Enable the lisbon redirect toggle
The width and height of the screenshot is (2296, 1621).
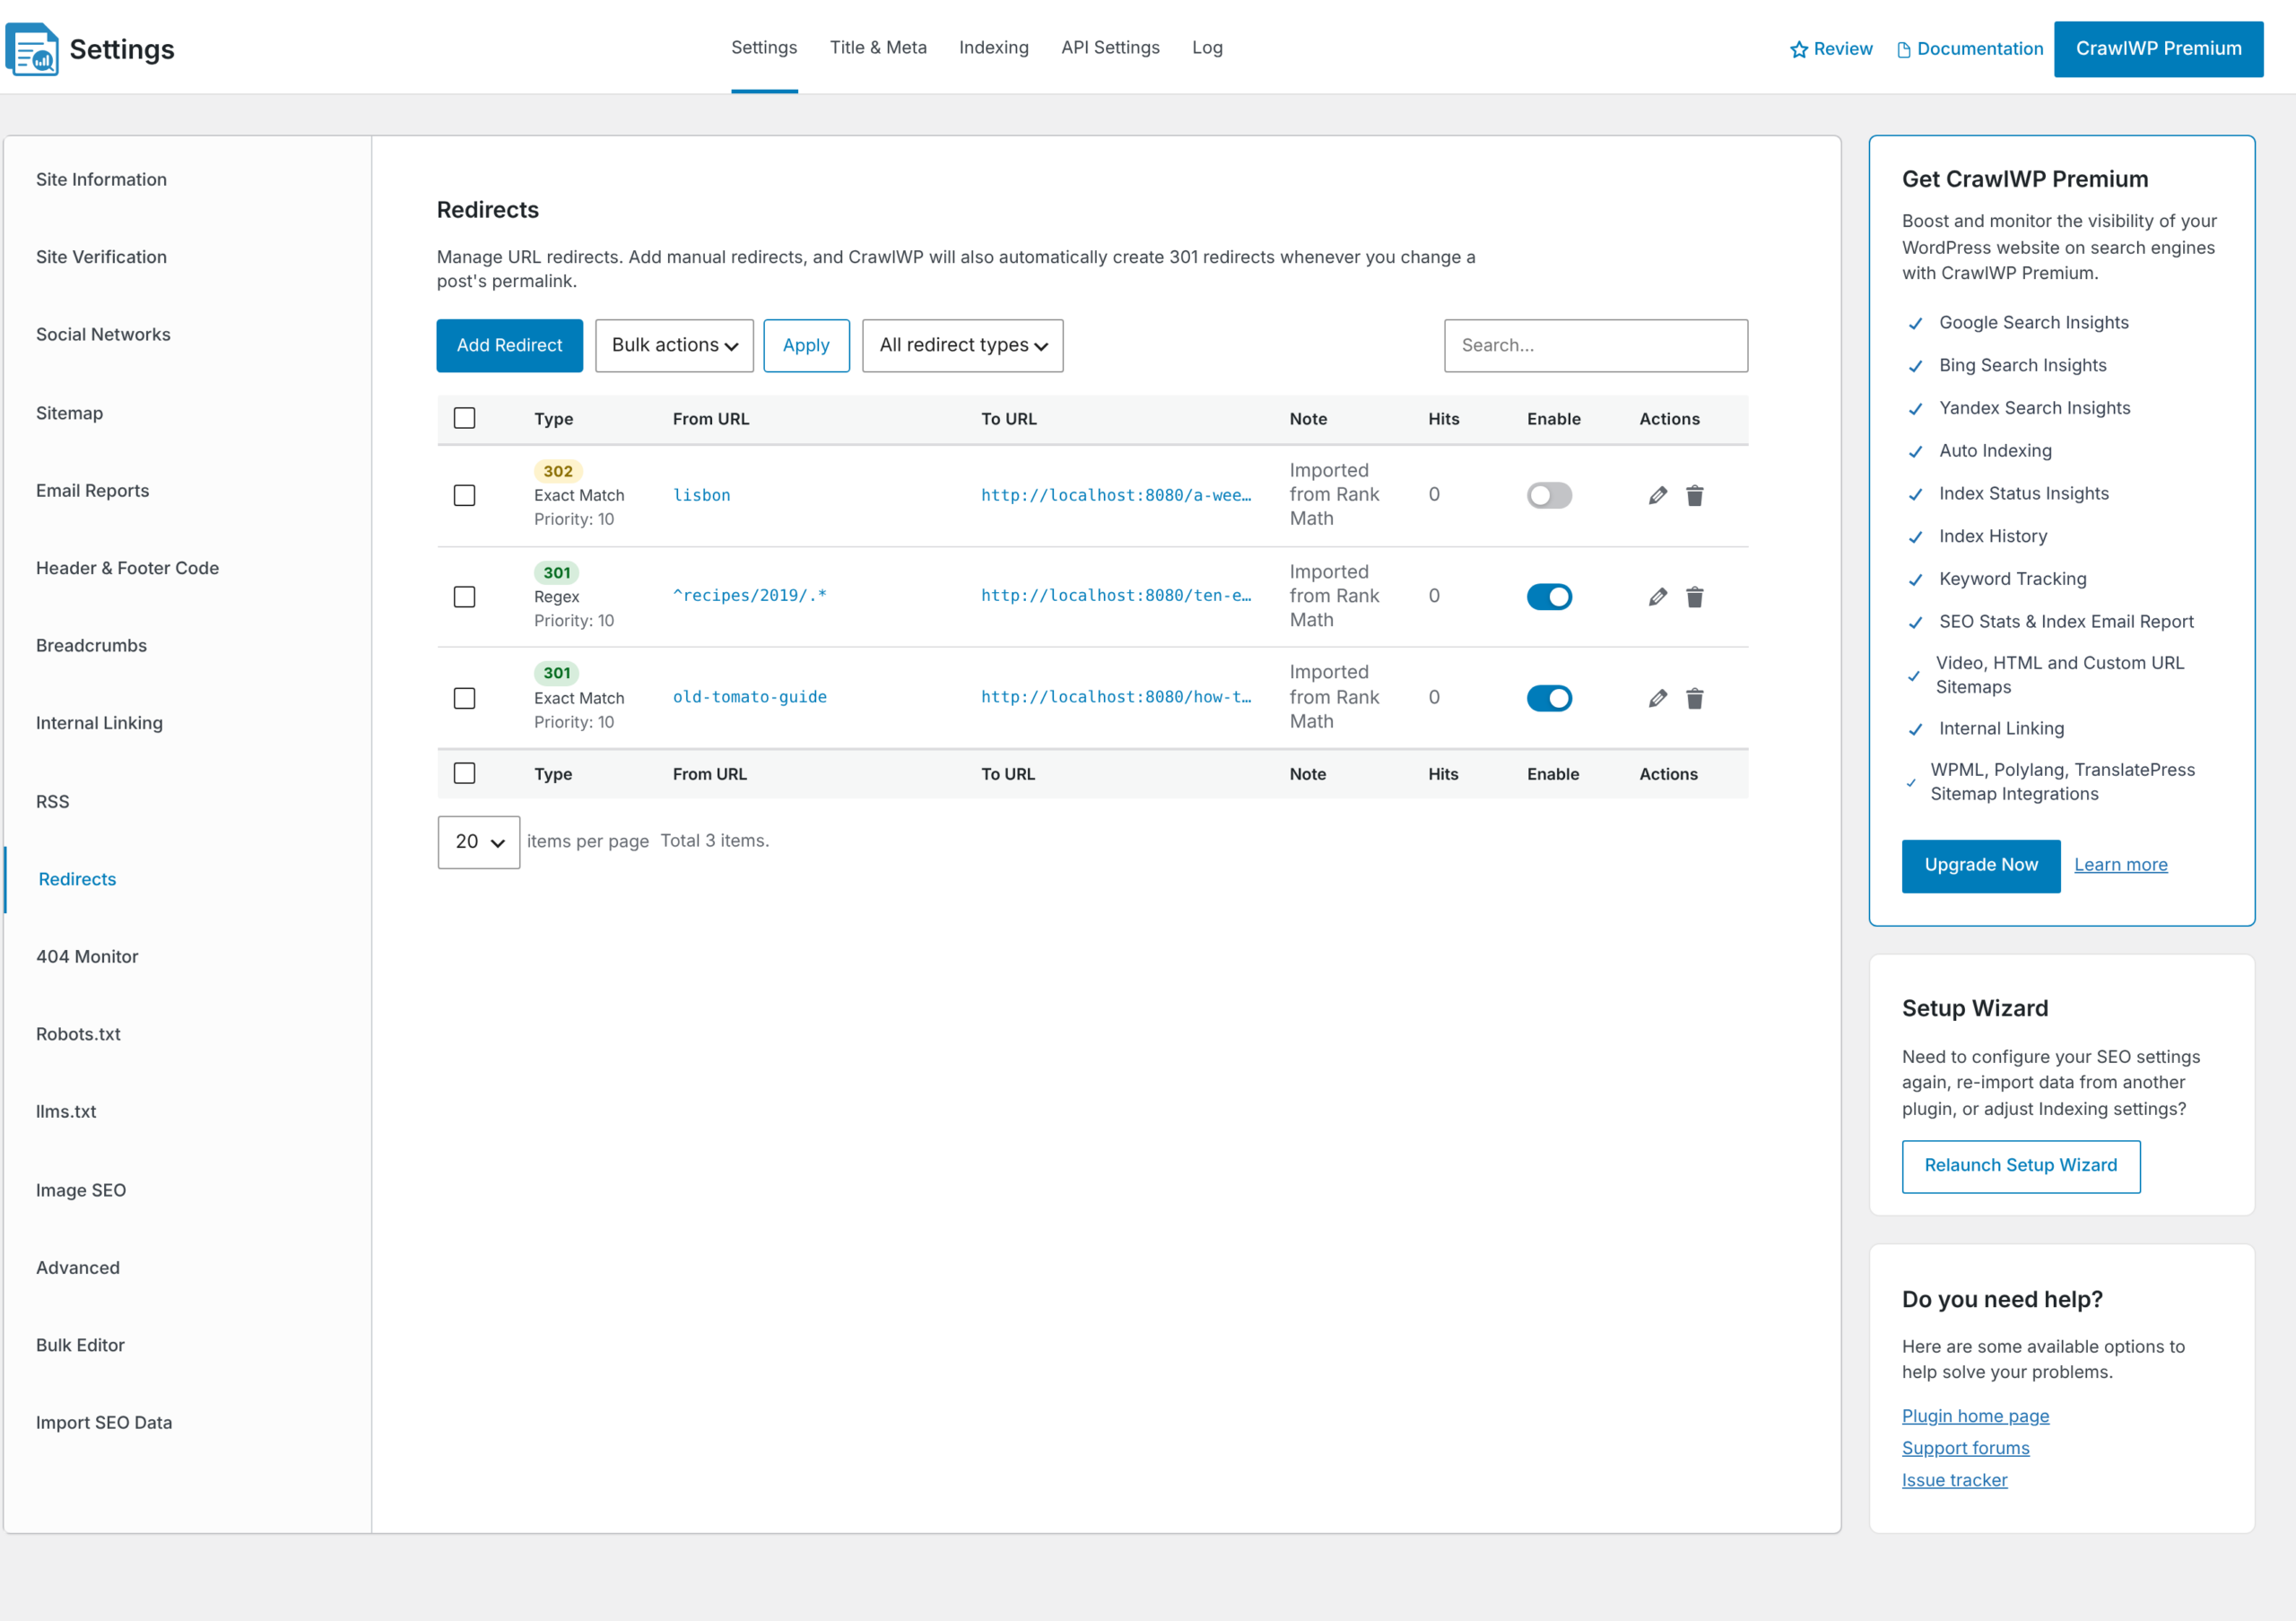pyautogui.click(x=1548, y=495)
